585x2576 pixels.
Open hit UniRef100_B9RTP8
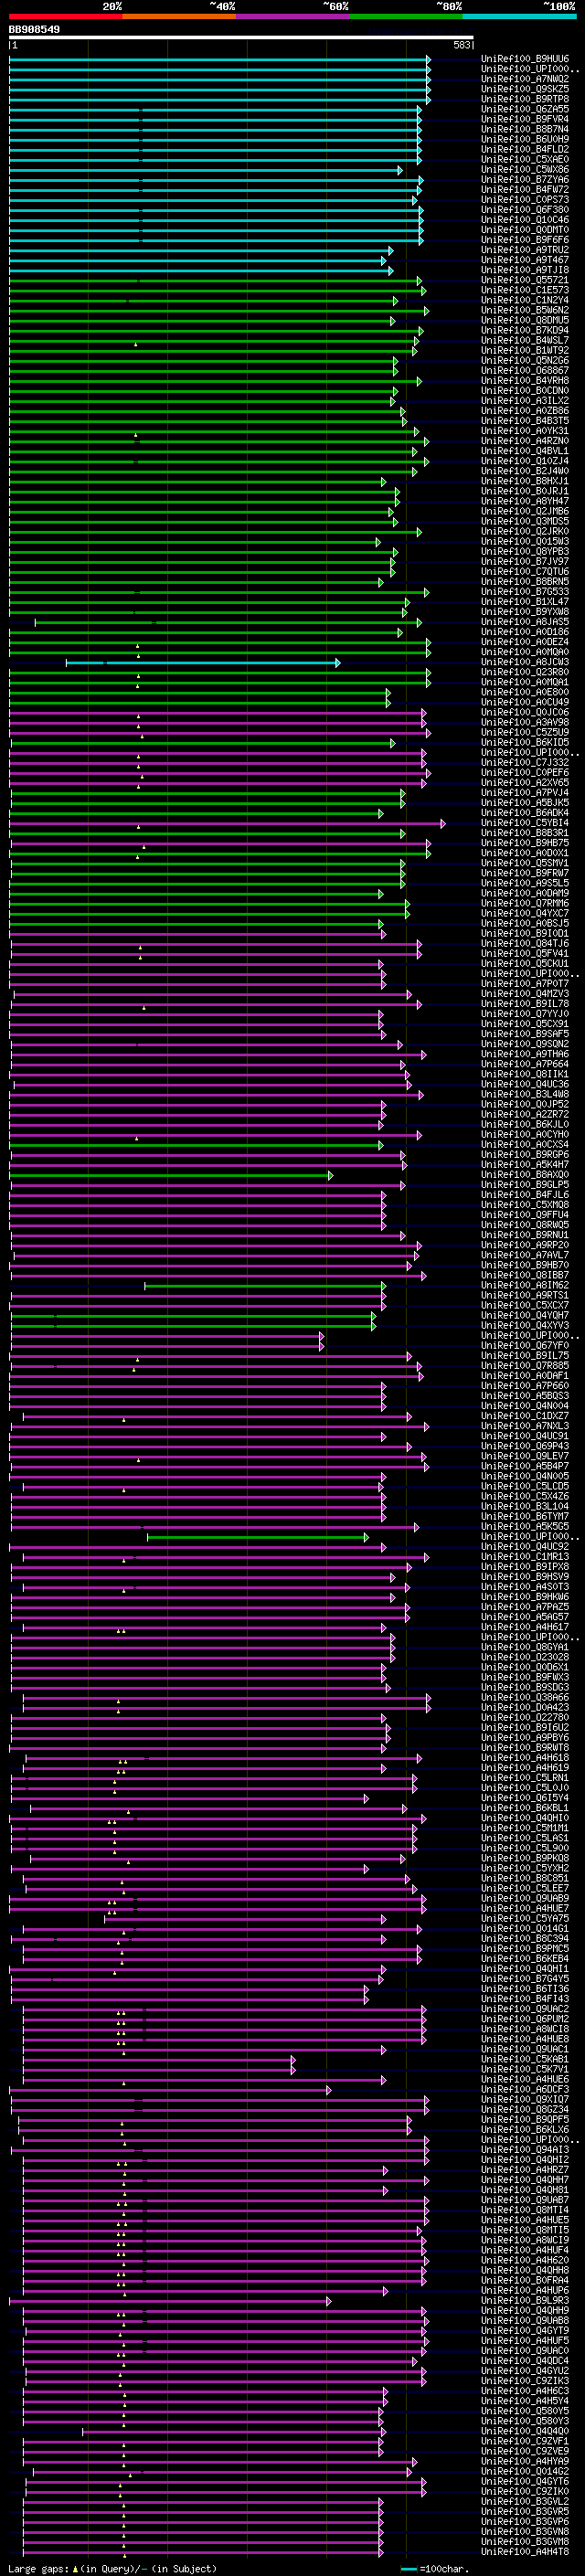525,99
